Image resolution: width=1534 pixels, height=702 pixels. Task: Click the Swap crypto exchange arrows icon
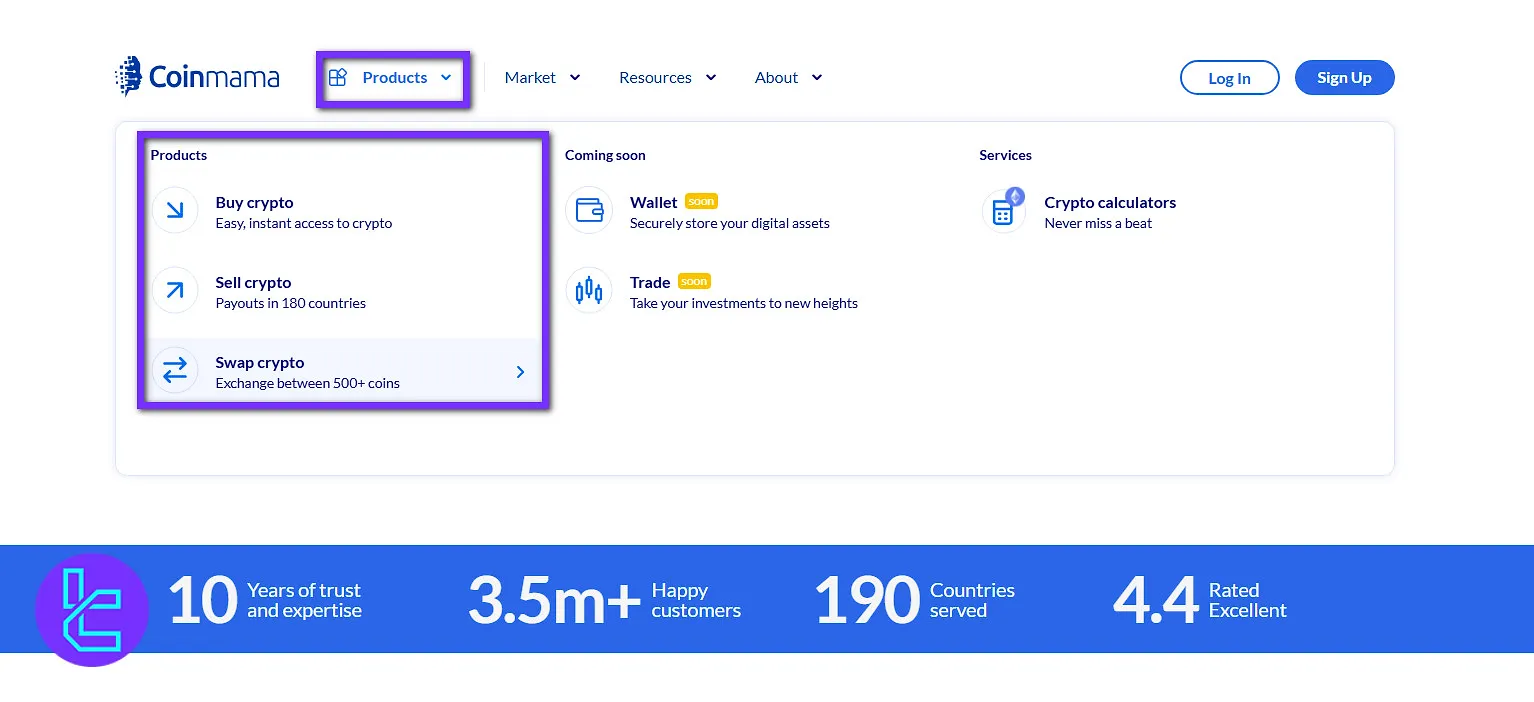click(x=175, y=370)
